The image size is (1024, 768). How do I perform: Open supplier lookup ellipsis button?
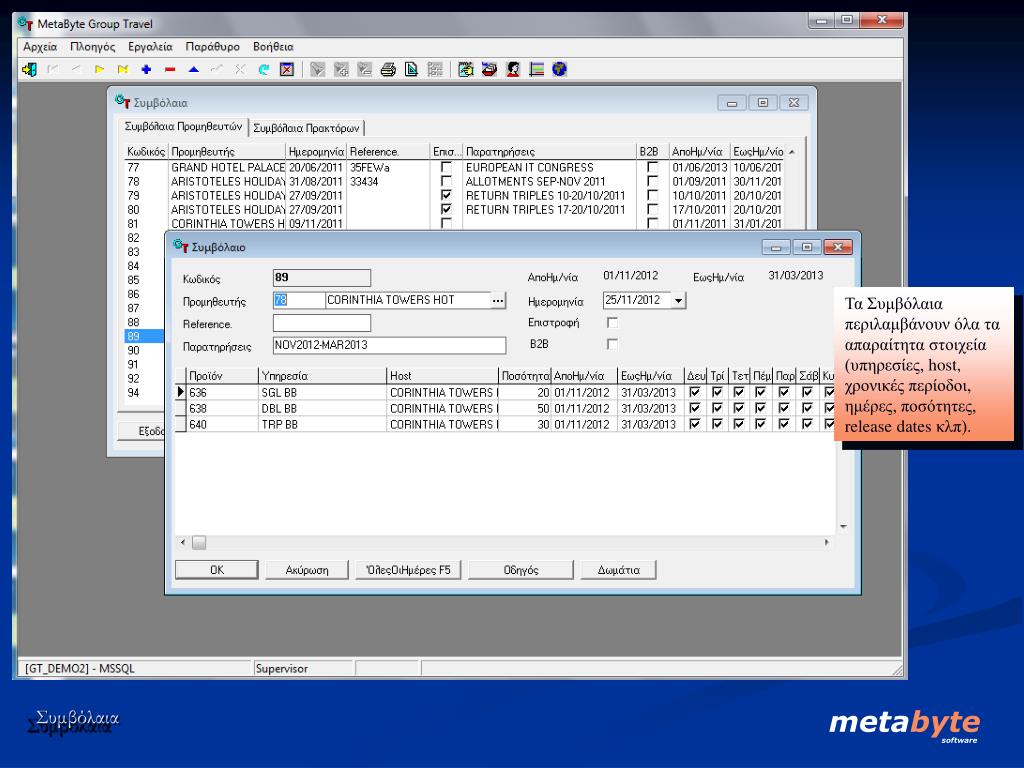498,300
